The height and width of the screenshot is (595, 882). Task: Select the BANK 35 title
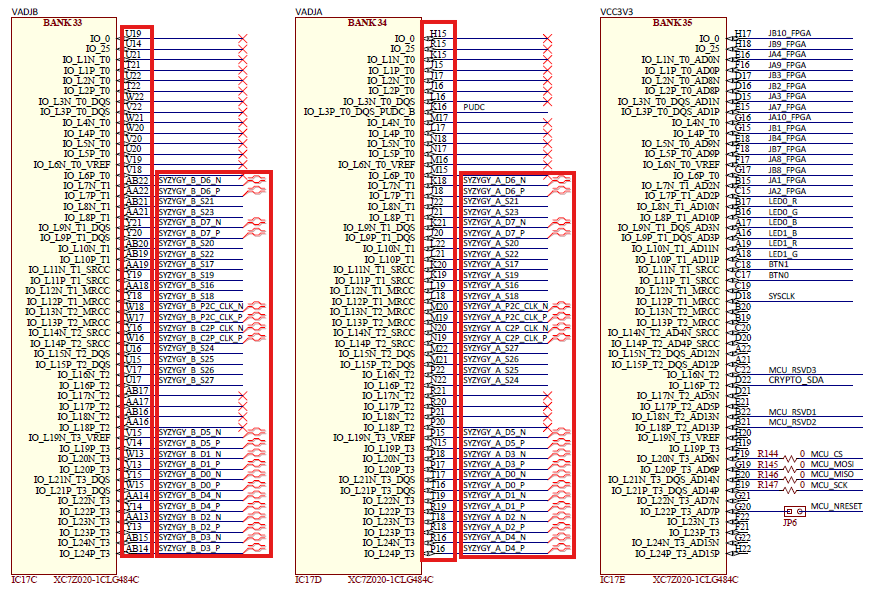click(x=672, y=23)
